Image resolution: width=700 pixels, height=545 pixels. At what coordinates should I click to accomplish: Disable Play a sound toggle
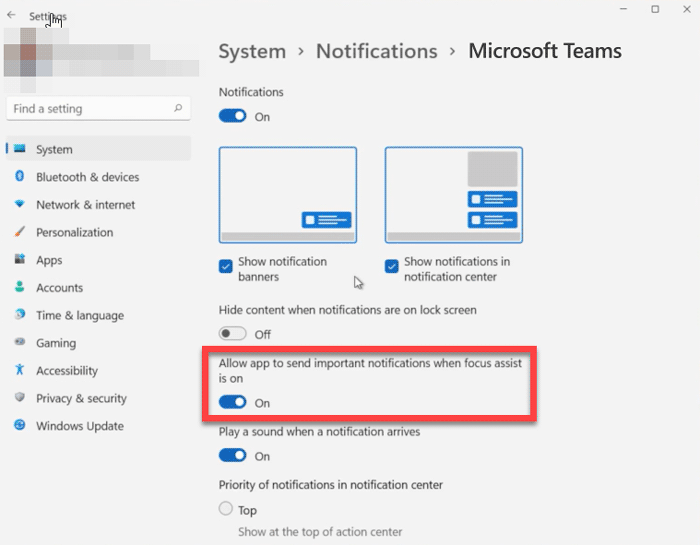[x=232, y=456]
